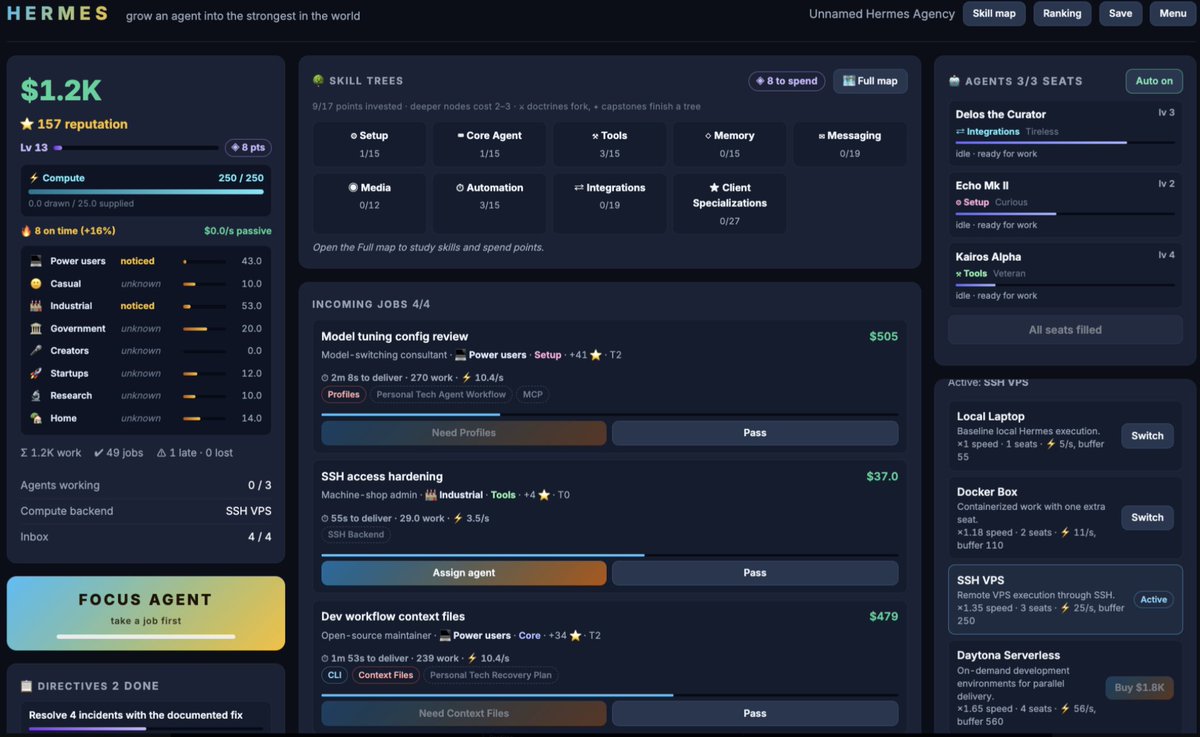Screen dimensions: 1200x737
Task: Click the Profiles requirement tag
Action: point(343,394)
